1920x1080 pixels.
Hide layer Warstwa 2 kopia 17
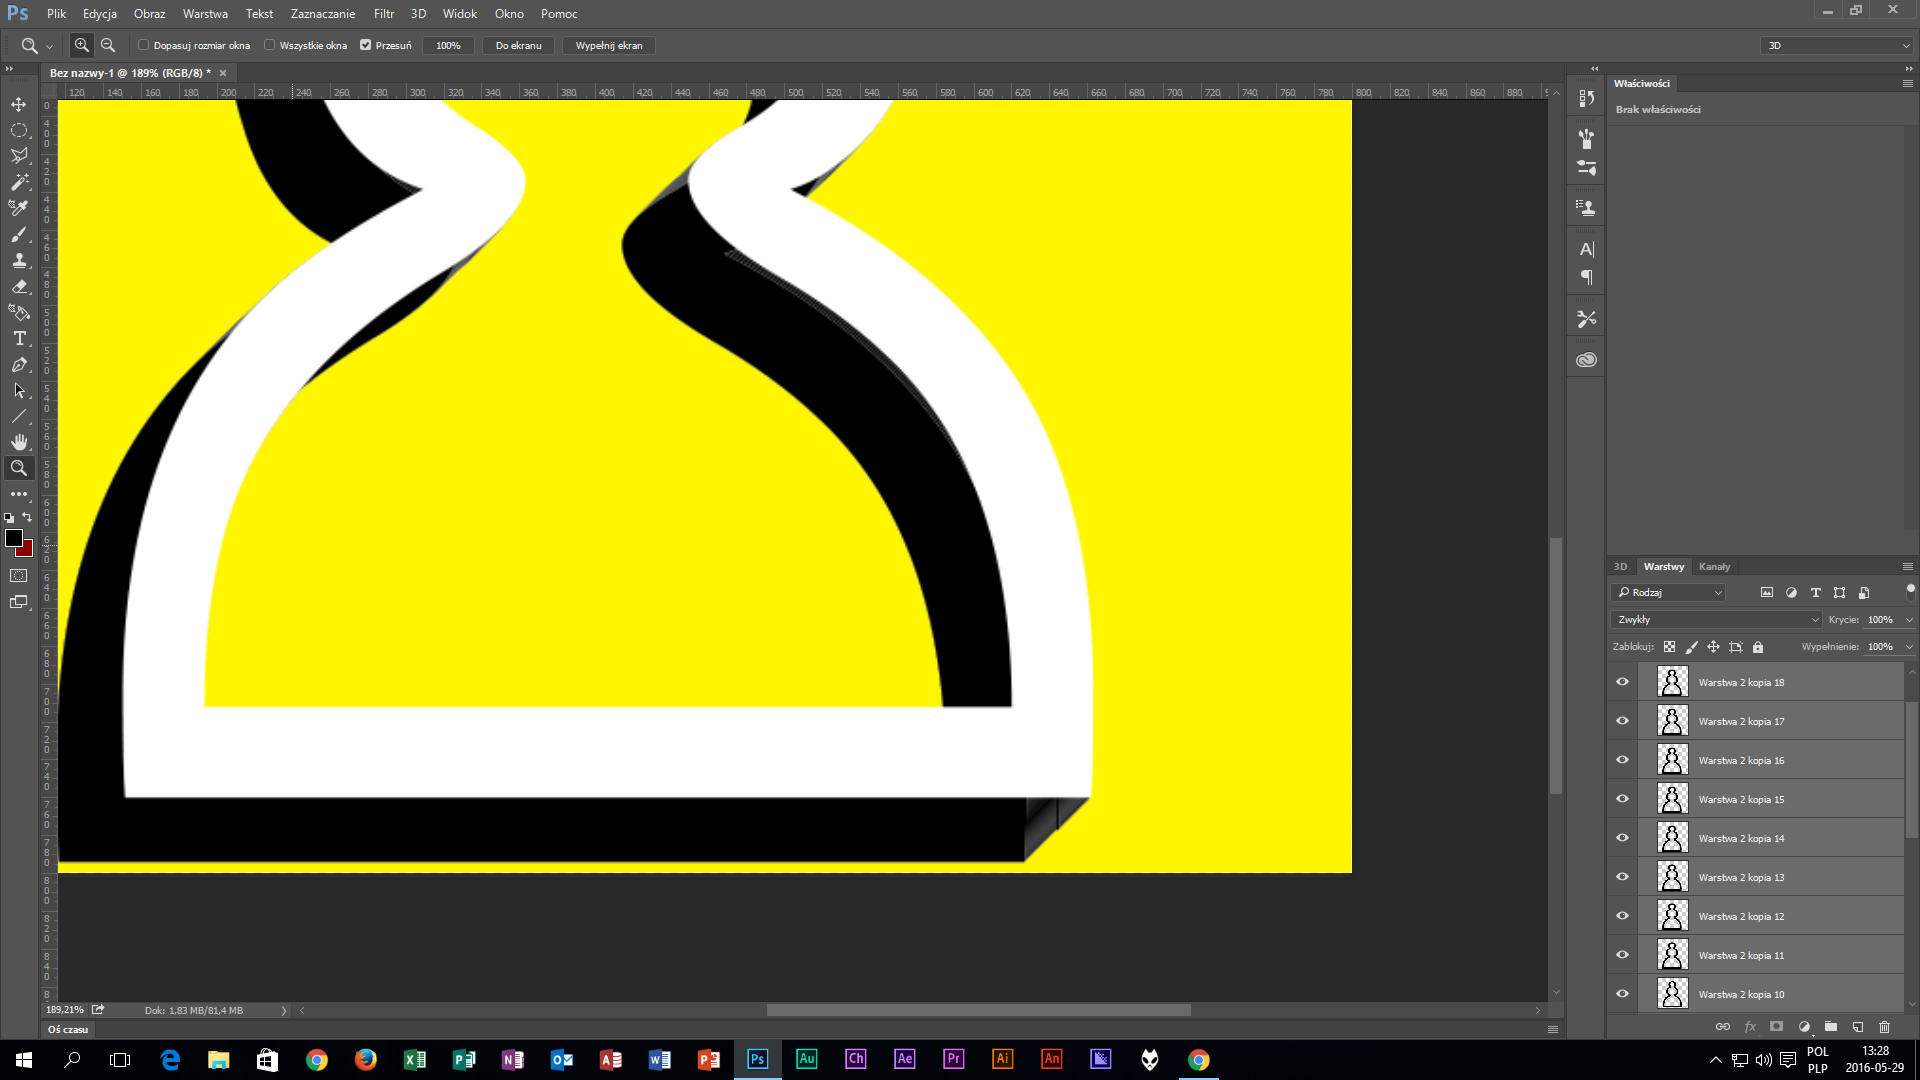[x=1622, y=721]
